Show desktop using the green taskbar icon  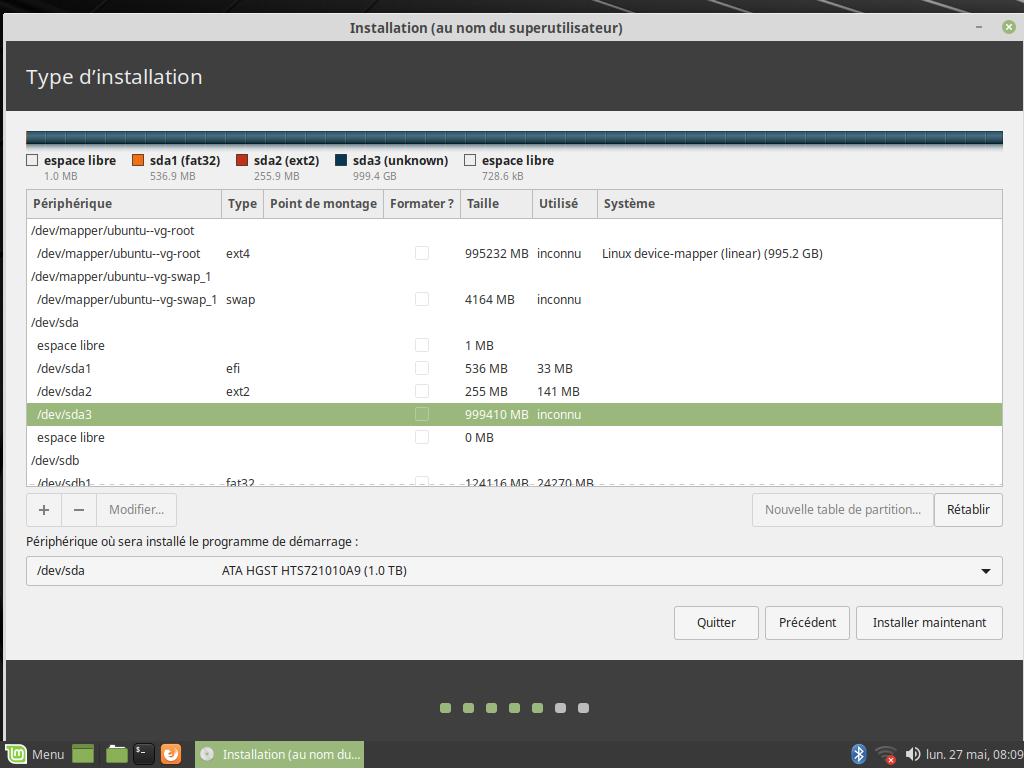83,754
